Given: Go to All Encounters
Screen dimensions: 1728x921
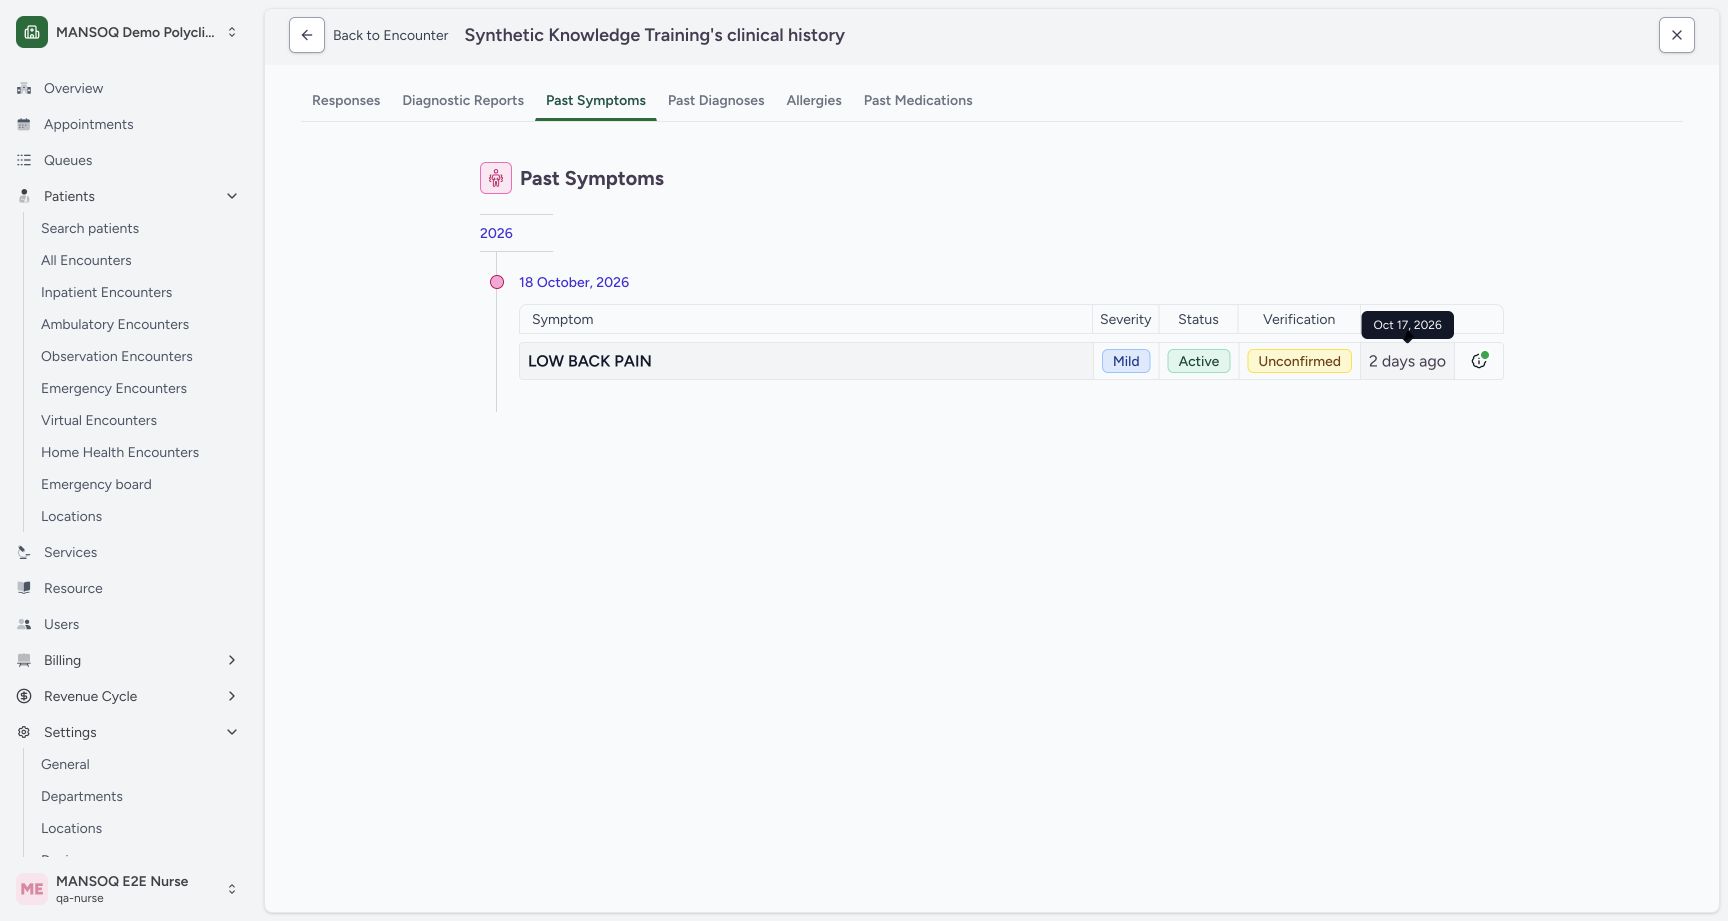Looking at the screenshot, I should pyautogui.click(x=86, y=260).
